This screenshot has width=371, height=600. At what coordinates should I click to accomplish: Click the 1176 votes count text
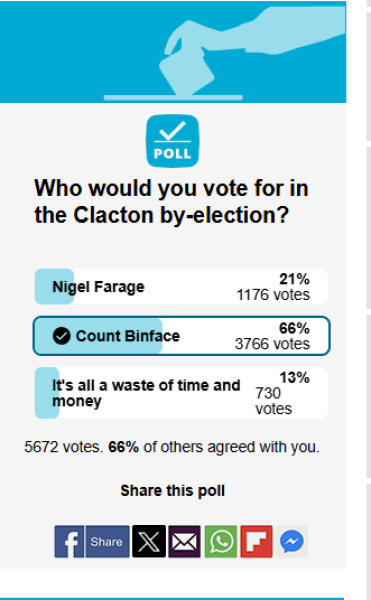[x=273, y=295]
